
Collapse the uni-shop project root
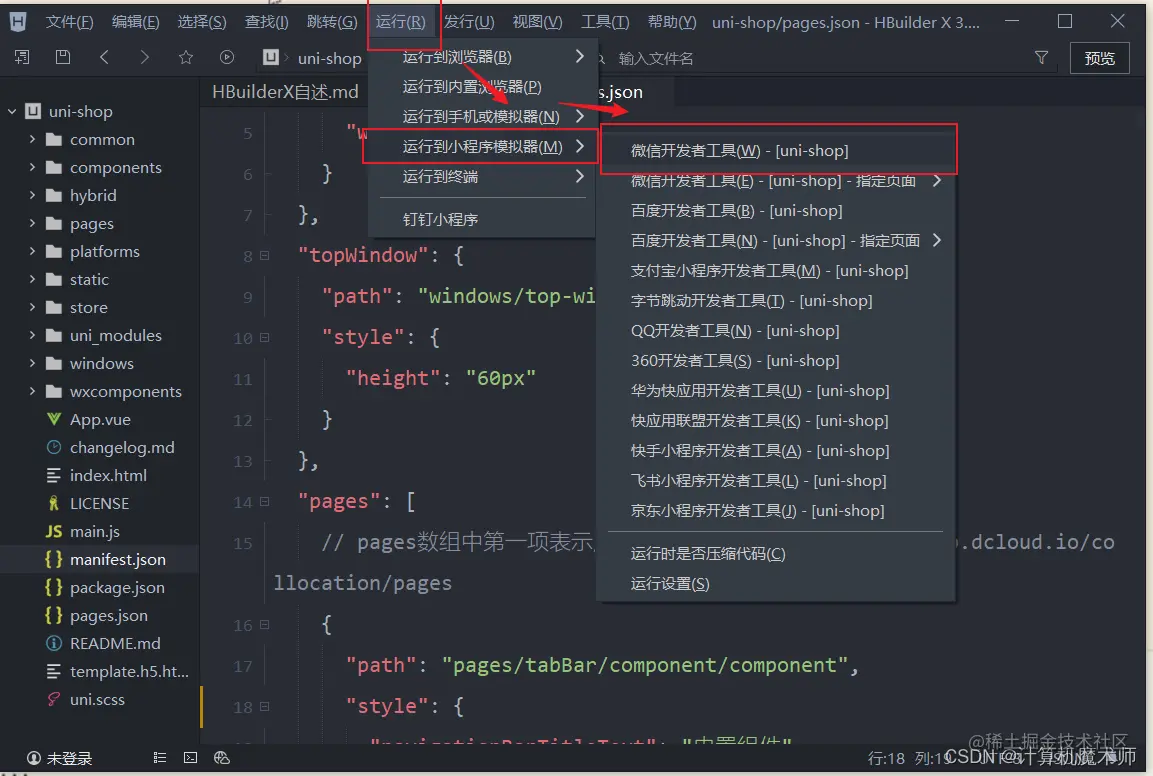[x=10, y=111]
